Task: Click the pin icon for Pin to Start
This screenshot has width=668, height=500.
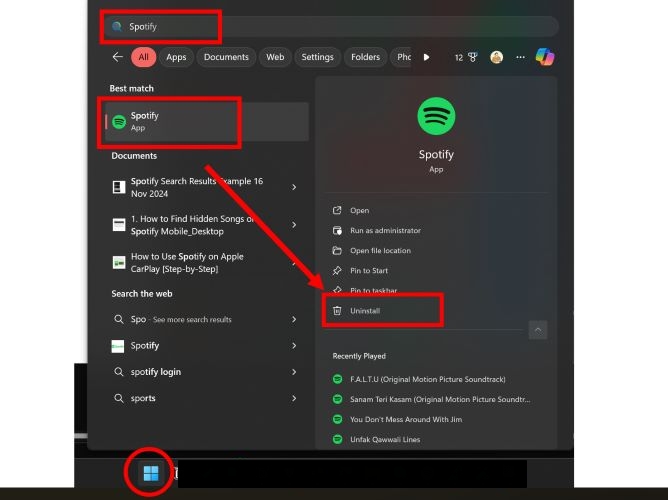Action: click(337, 270)
